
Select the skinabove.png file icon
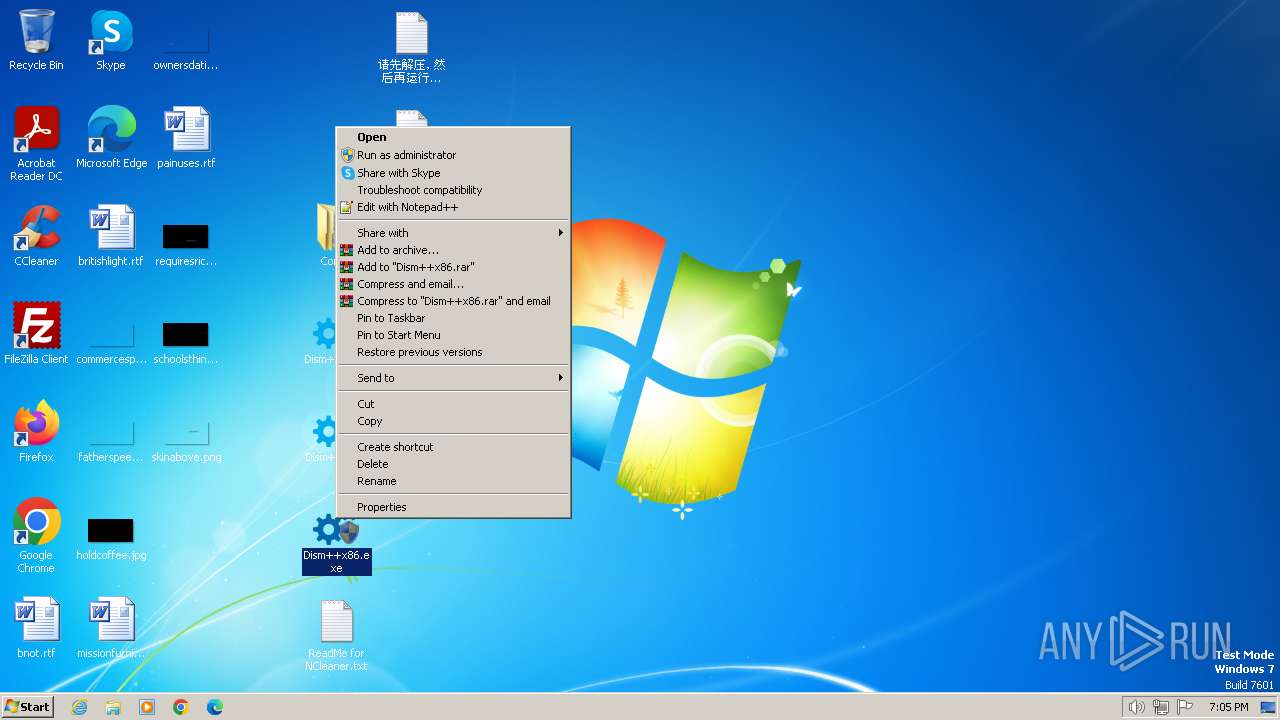pos(186,440)
